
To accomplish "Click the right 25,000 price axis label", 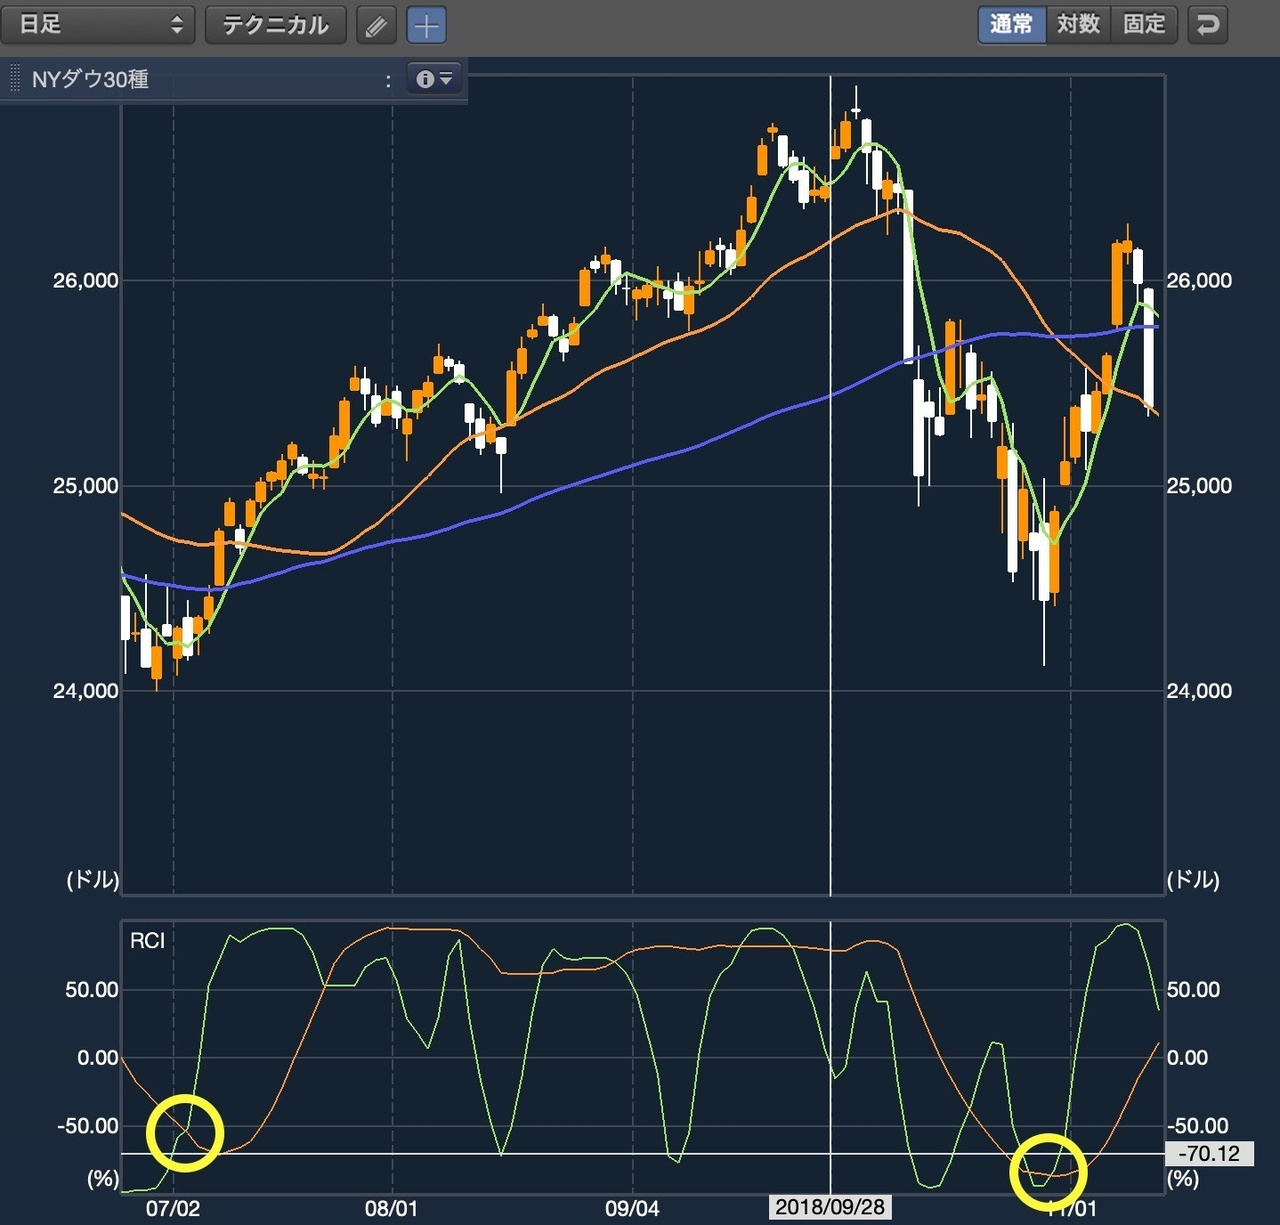I will pos(1199,486).
